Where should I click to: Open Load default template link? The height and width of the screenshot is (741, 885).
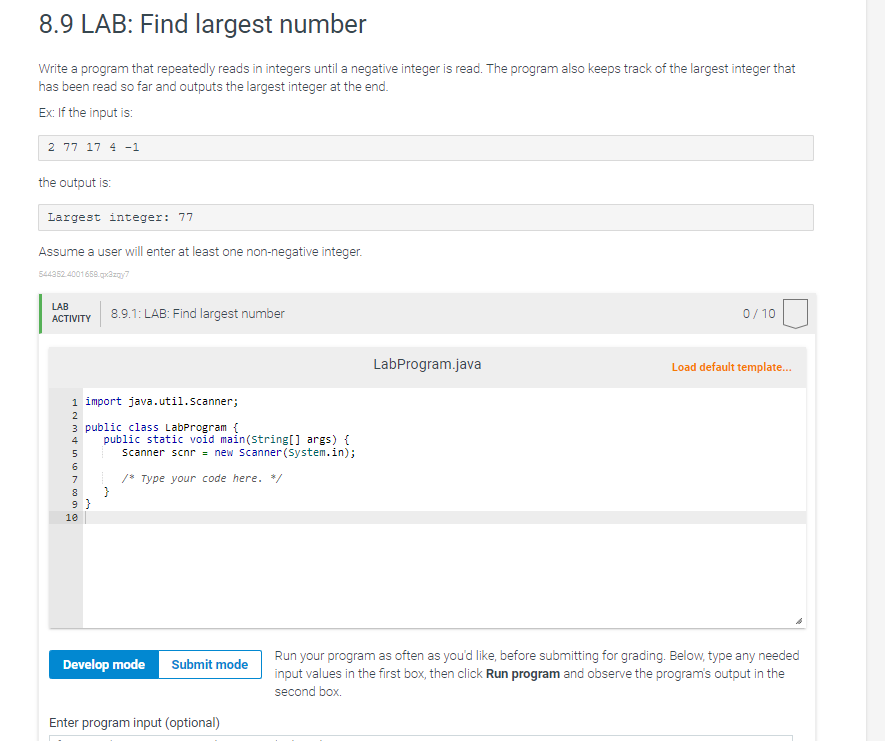(731, 367)
